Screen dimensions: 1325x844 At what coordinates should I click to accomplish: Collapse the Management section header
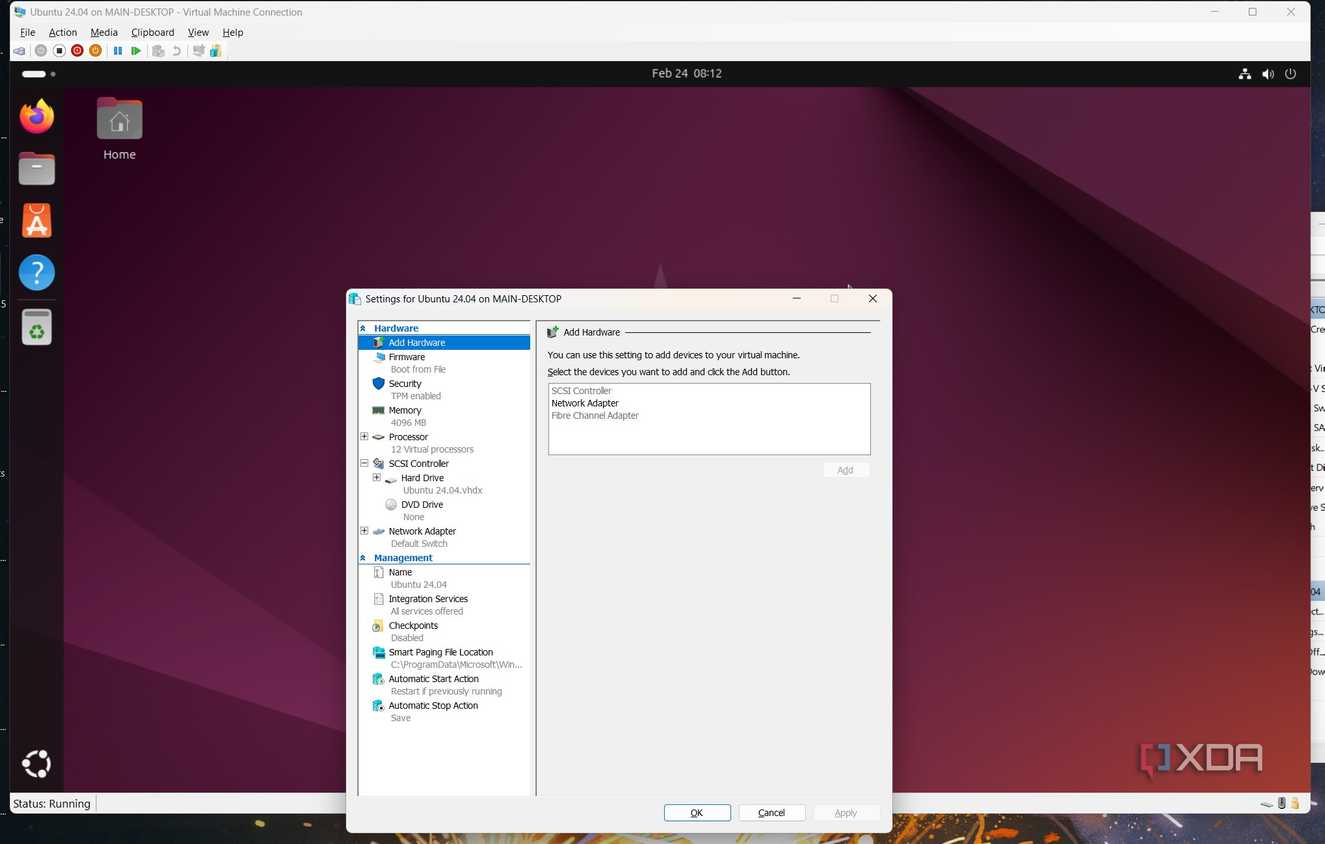pos(363,558)
